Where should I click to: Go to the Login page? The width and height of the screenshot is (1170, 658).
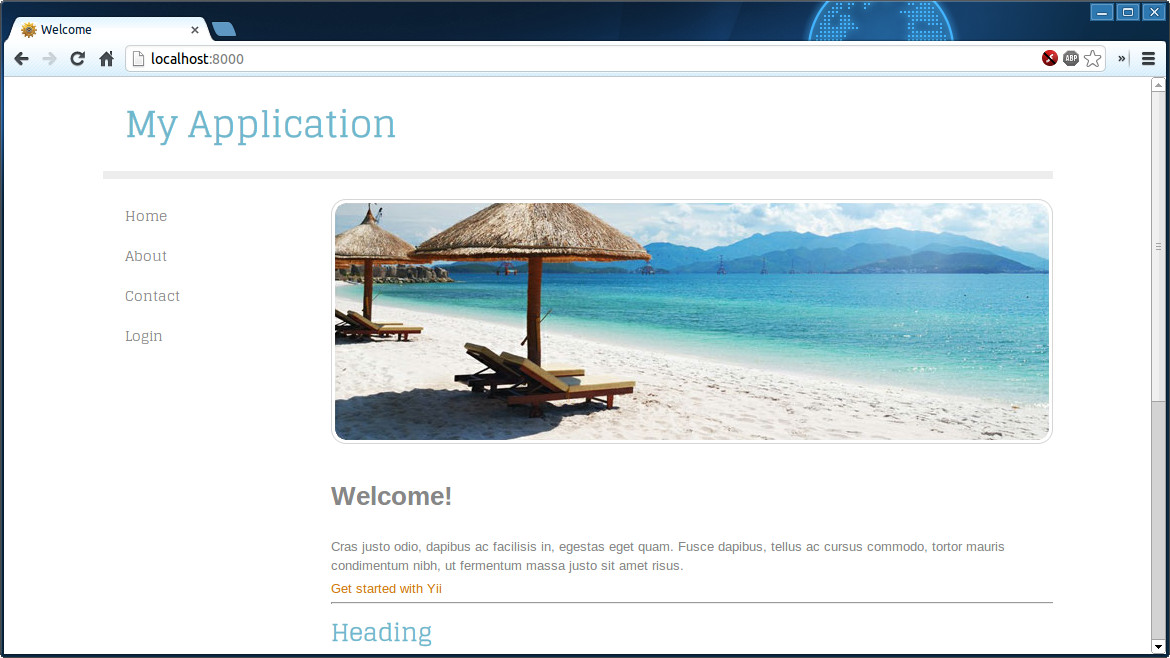click(143, 336)
